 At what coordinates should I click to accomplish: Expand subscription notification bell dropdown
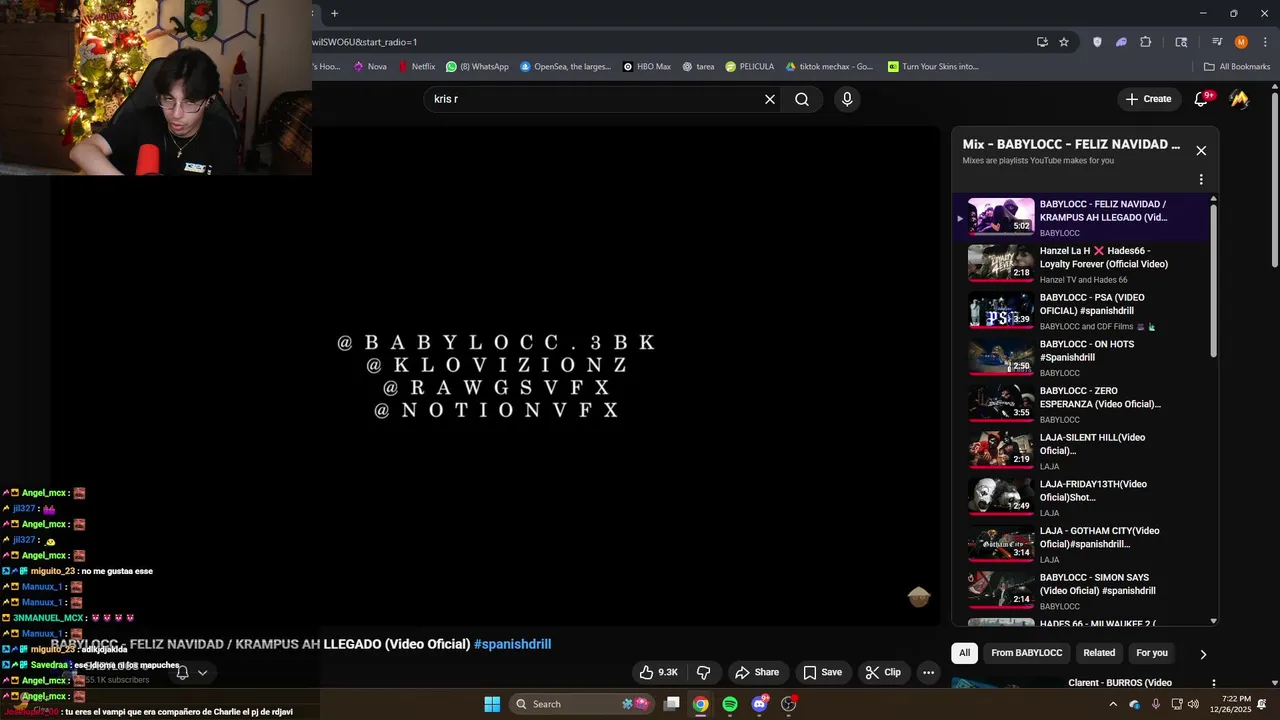tap(202, 673)
